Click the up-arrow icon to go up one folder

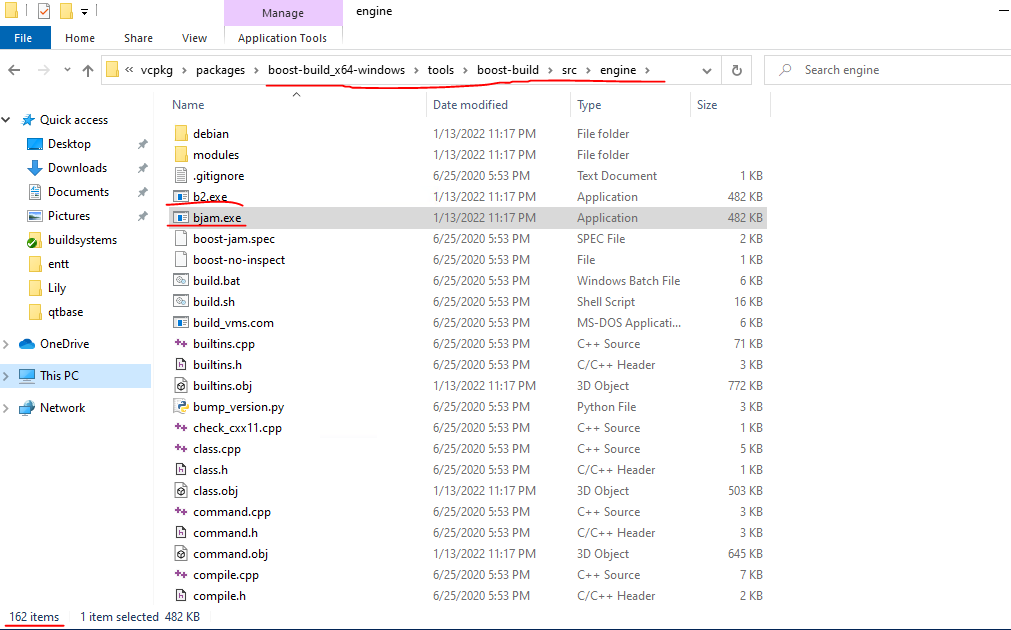(89, 70)
